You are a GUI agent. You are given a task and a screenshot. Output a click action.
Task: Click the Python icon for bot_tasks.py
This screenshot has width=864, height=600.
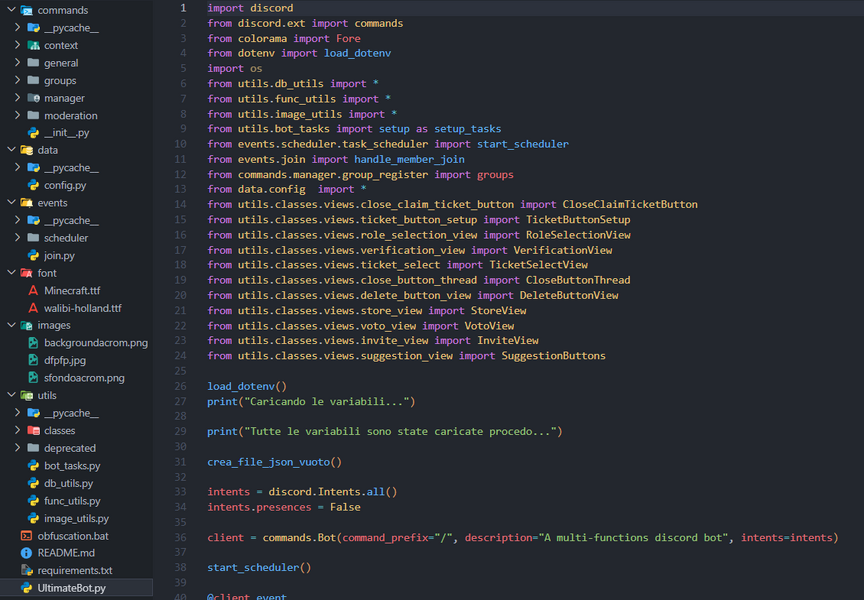click(33, 466)
